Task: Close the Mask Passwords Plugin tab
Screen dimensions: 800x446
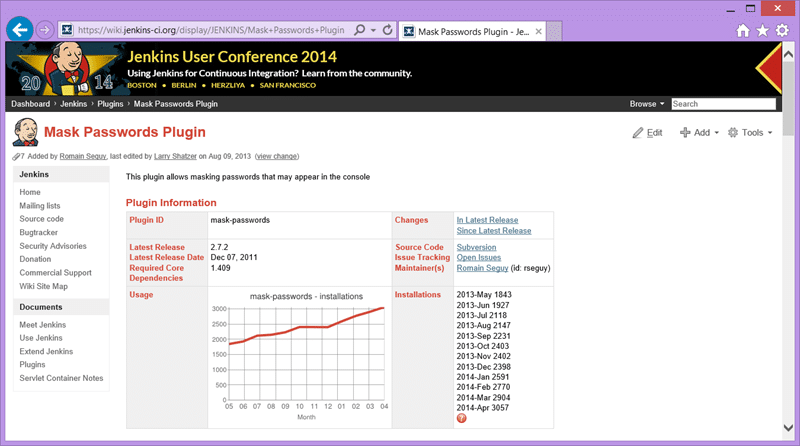Action: pyautogui.click(x=538, y=32)
